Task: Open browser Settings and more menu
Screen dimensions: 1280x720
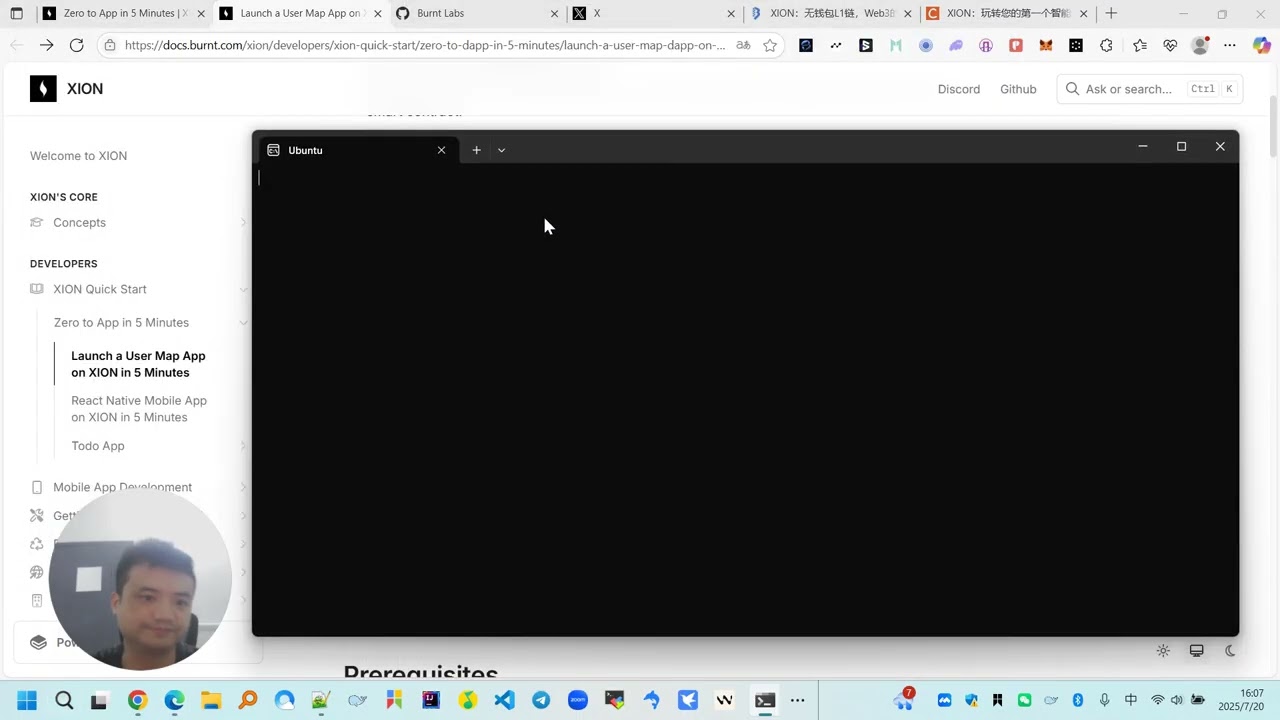Action: pos(1230,45)
